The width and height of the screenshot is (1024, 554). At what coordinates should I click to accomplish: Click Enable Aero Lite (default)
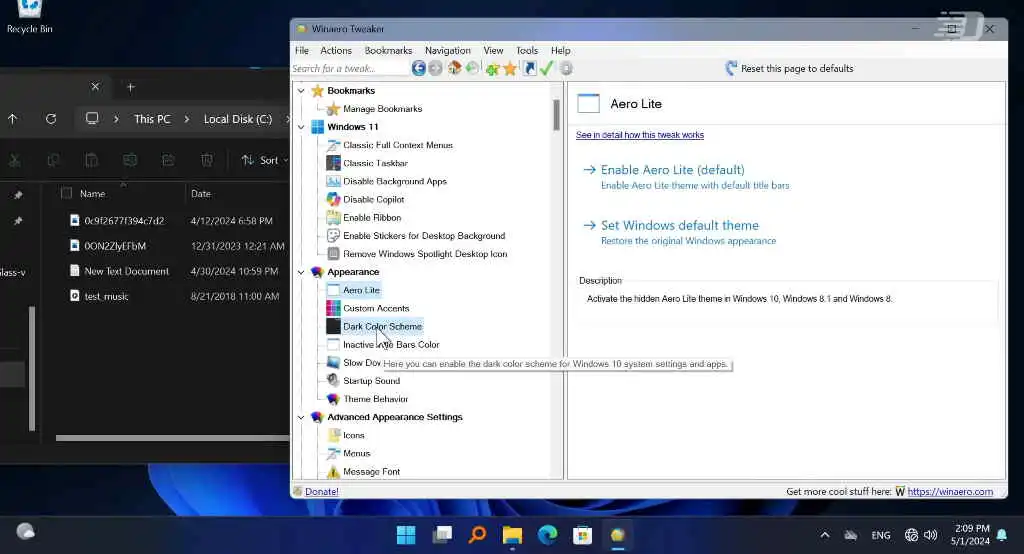tap(673, 170)
